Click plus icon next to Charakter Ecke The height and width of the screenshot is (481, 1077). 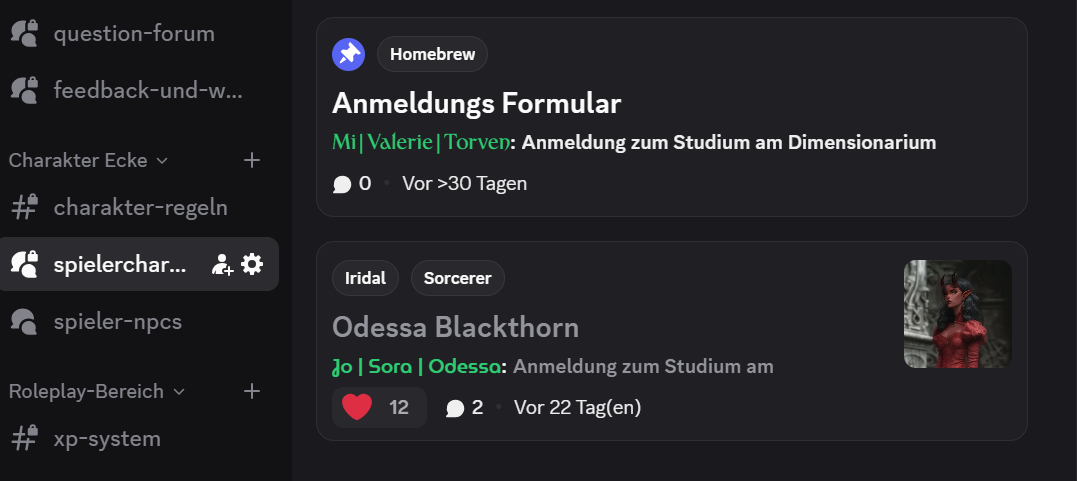252,160
